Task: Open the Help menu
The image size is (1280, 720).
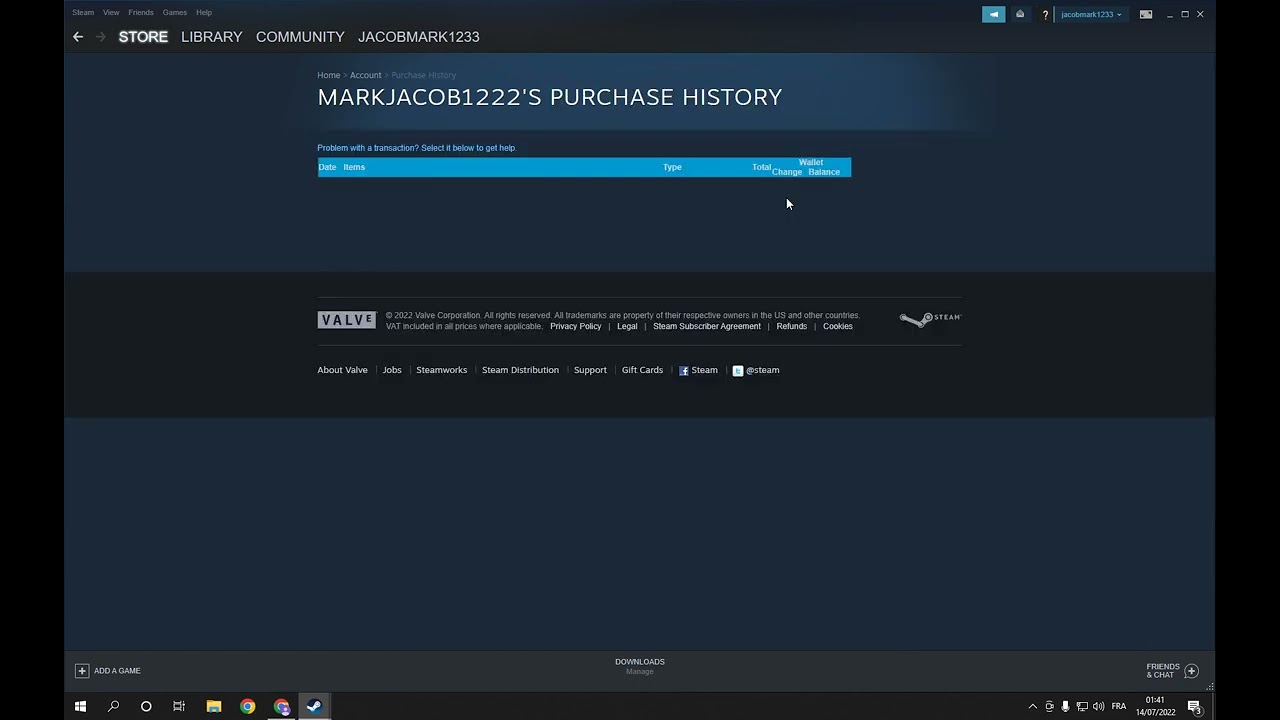Action: coord(204,12)
